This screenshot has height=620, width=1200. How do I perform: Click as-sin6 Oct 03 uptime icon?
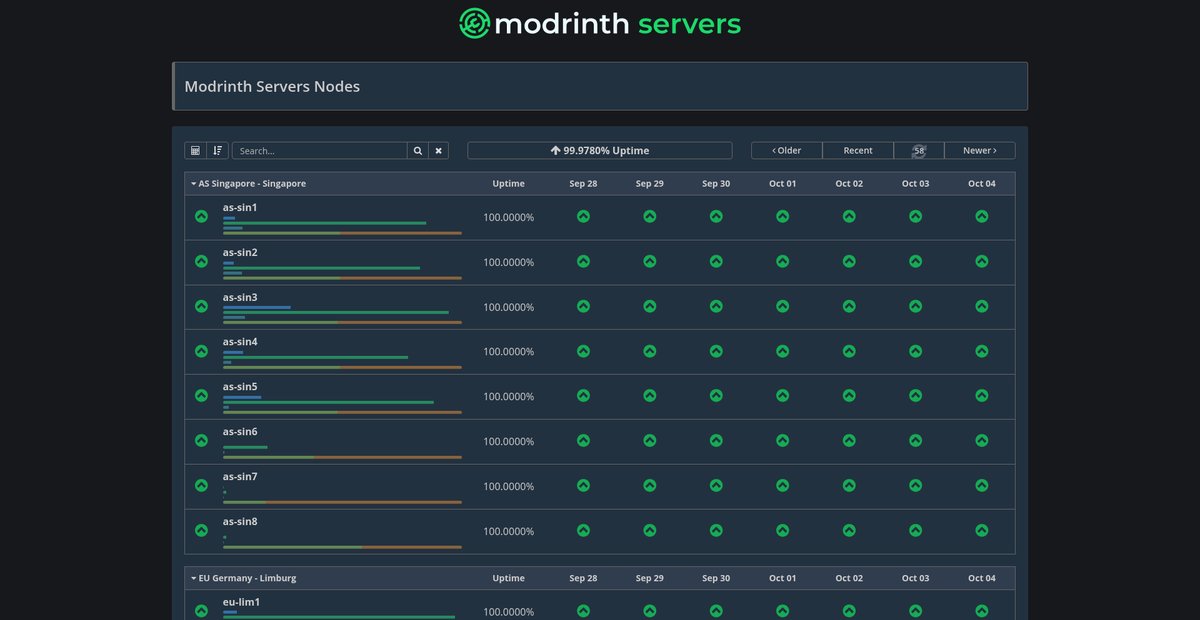(915, 441)
